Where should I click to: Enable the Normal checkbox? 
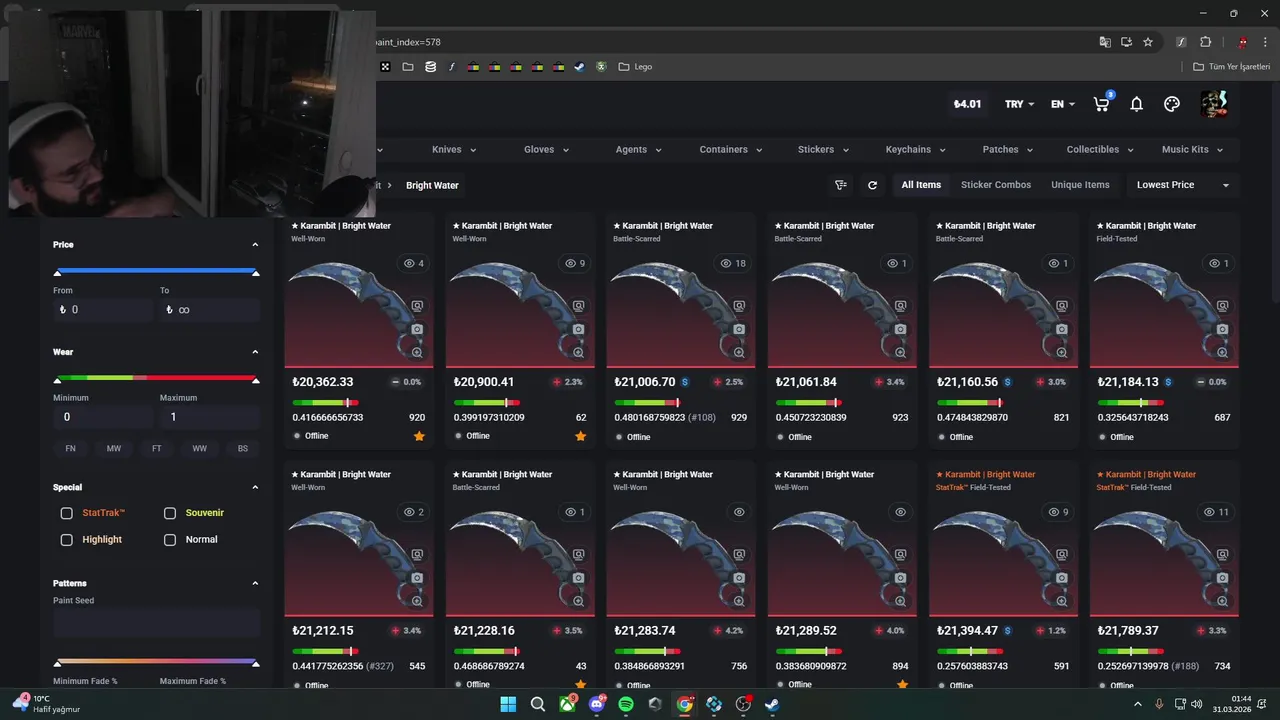[x=170, y=540]
